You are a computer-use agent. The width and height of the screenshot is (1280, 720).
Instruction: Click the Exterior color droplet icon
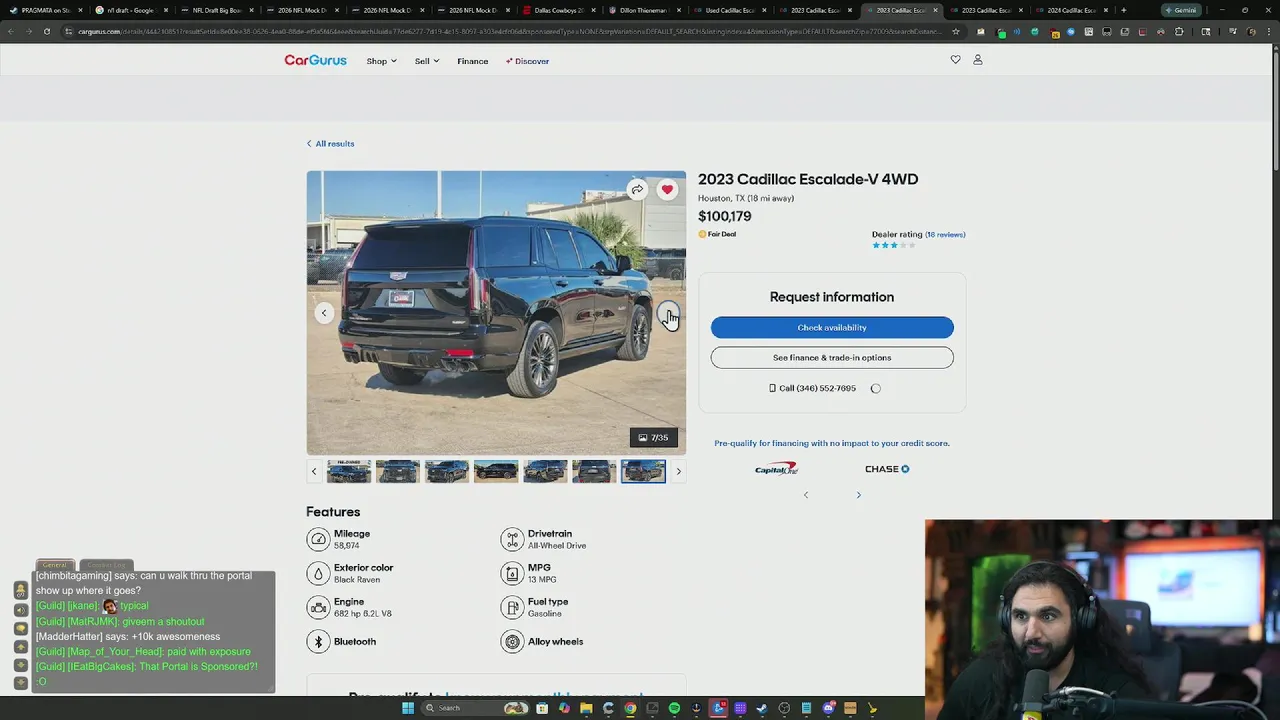[x=318, y=573]
